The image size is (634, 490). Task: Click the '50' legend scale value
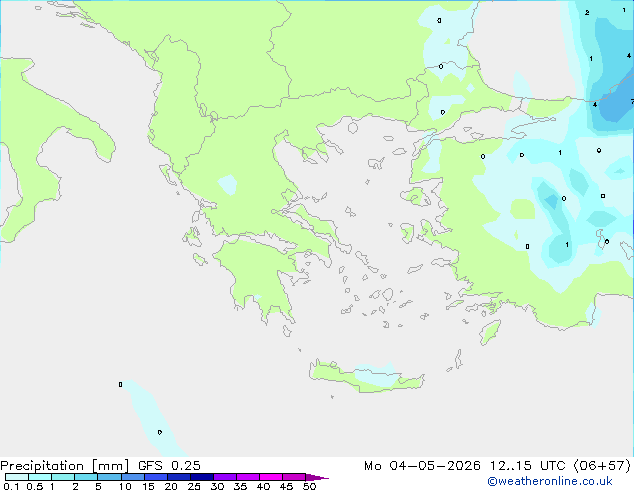click(309, 486)
